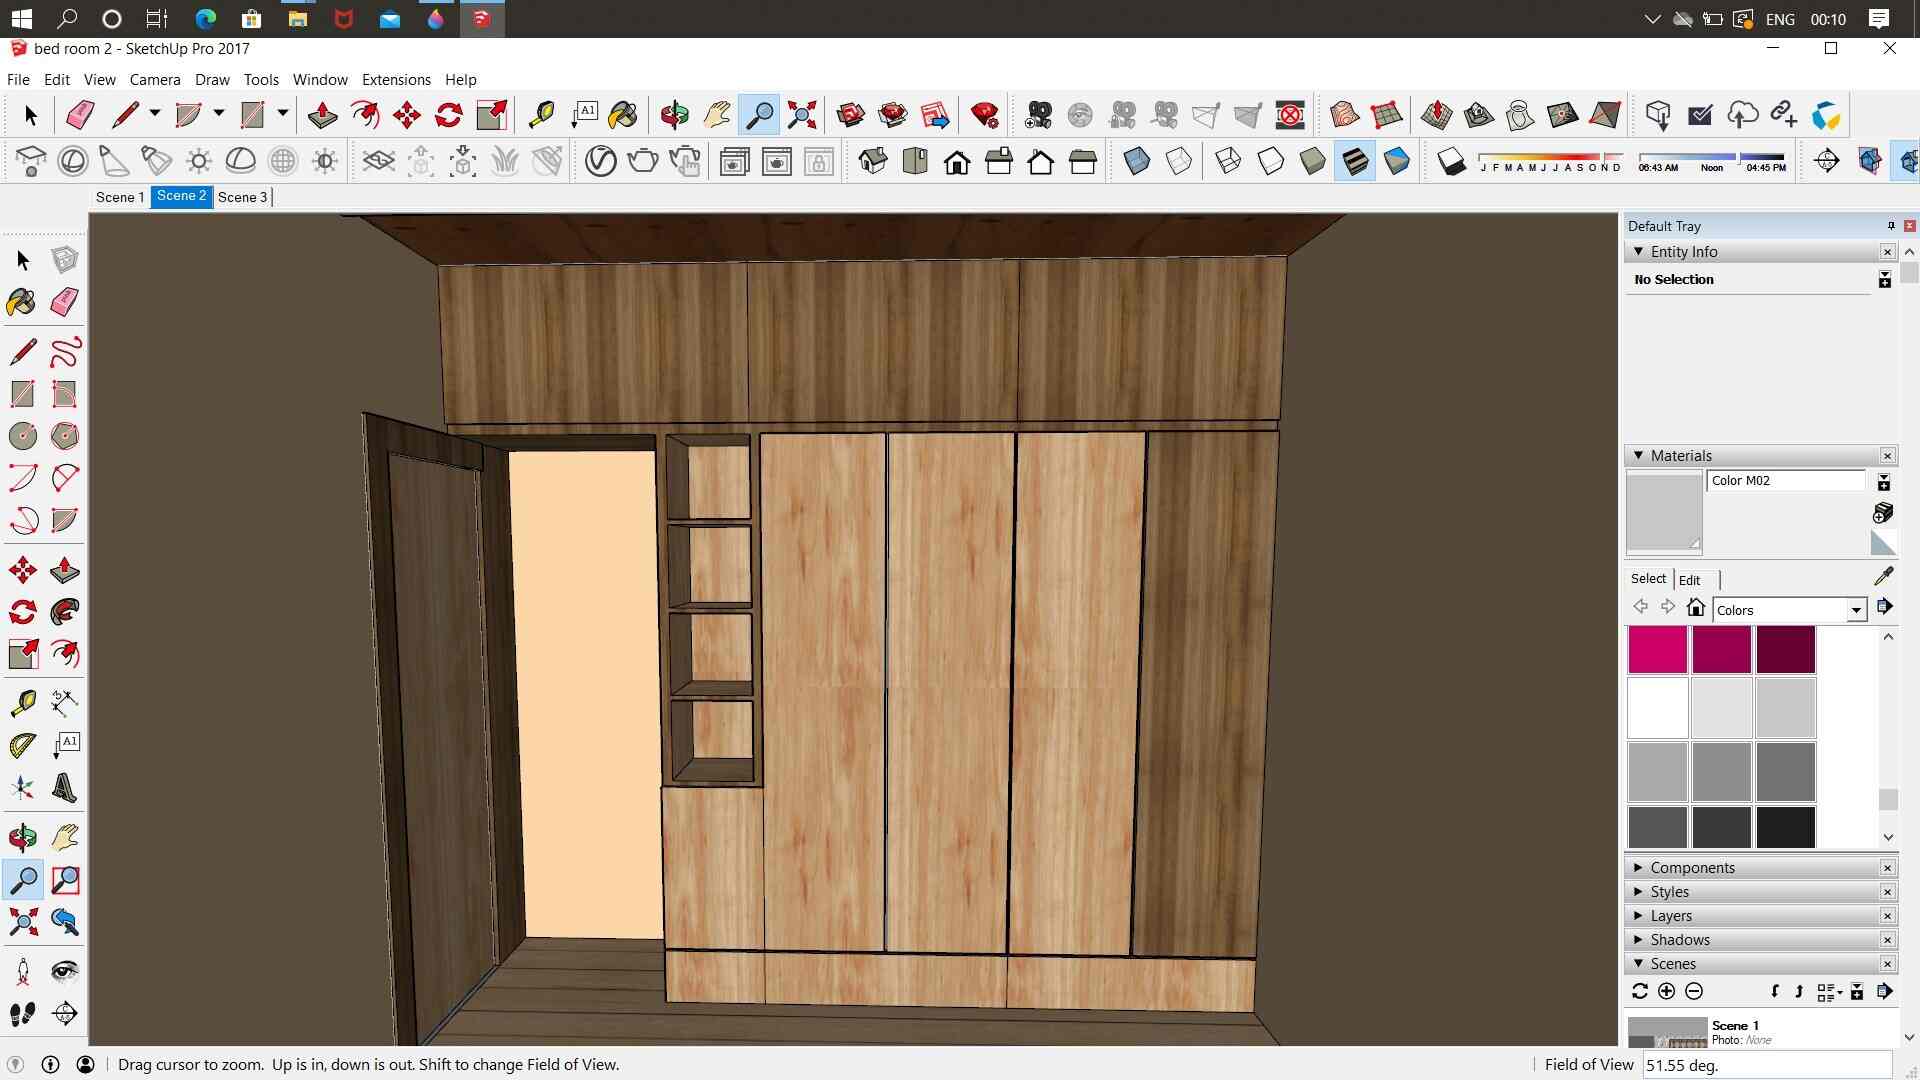Open the Colors library dropdown
1920x1080 pixels.
(x=1856, y=610)
